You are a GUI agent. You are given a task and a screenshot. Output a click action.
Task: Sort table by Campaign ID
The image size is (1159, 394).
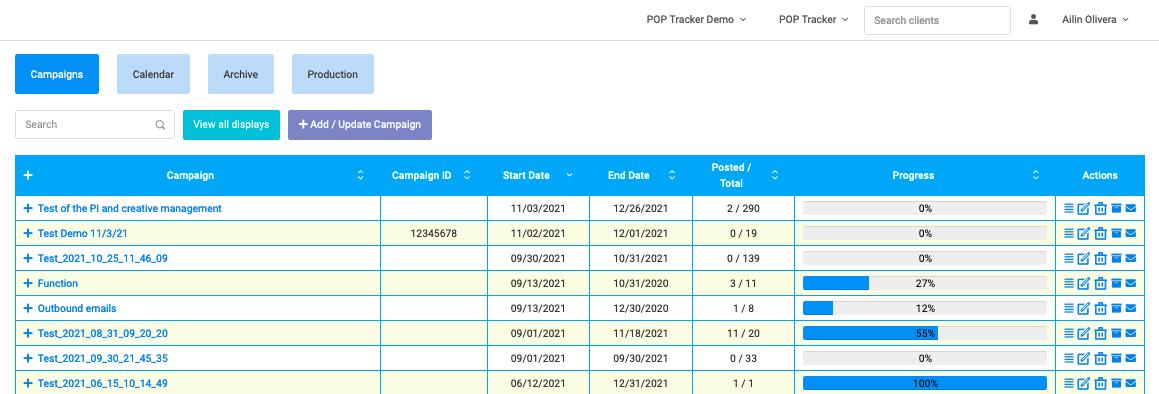pos(467,176)
